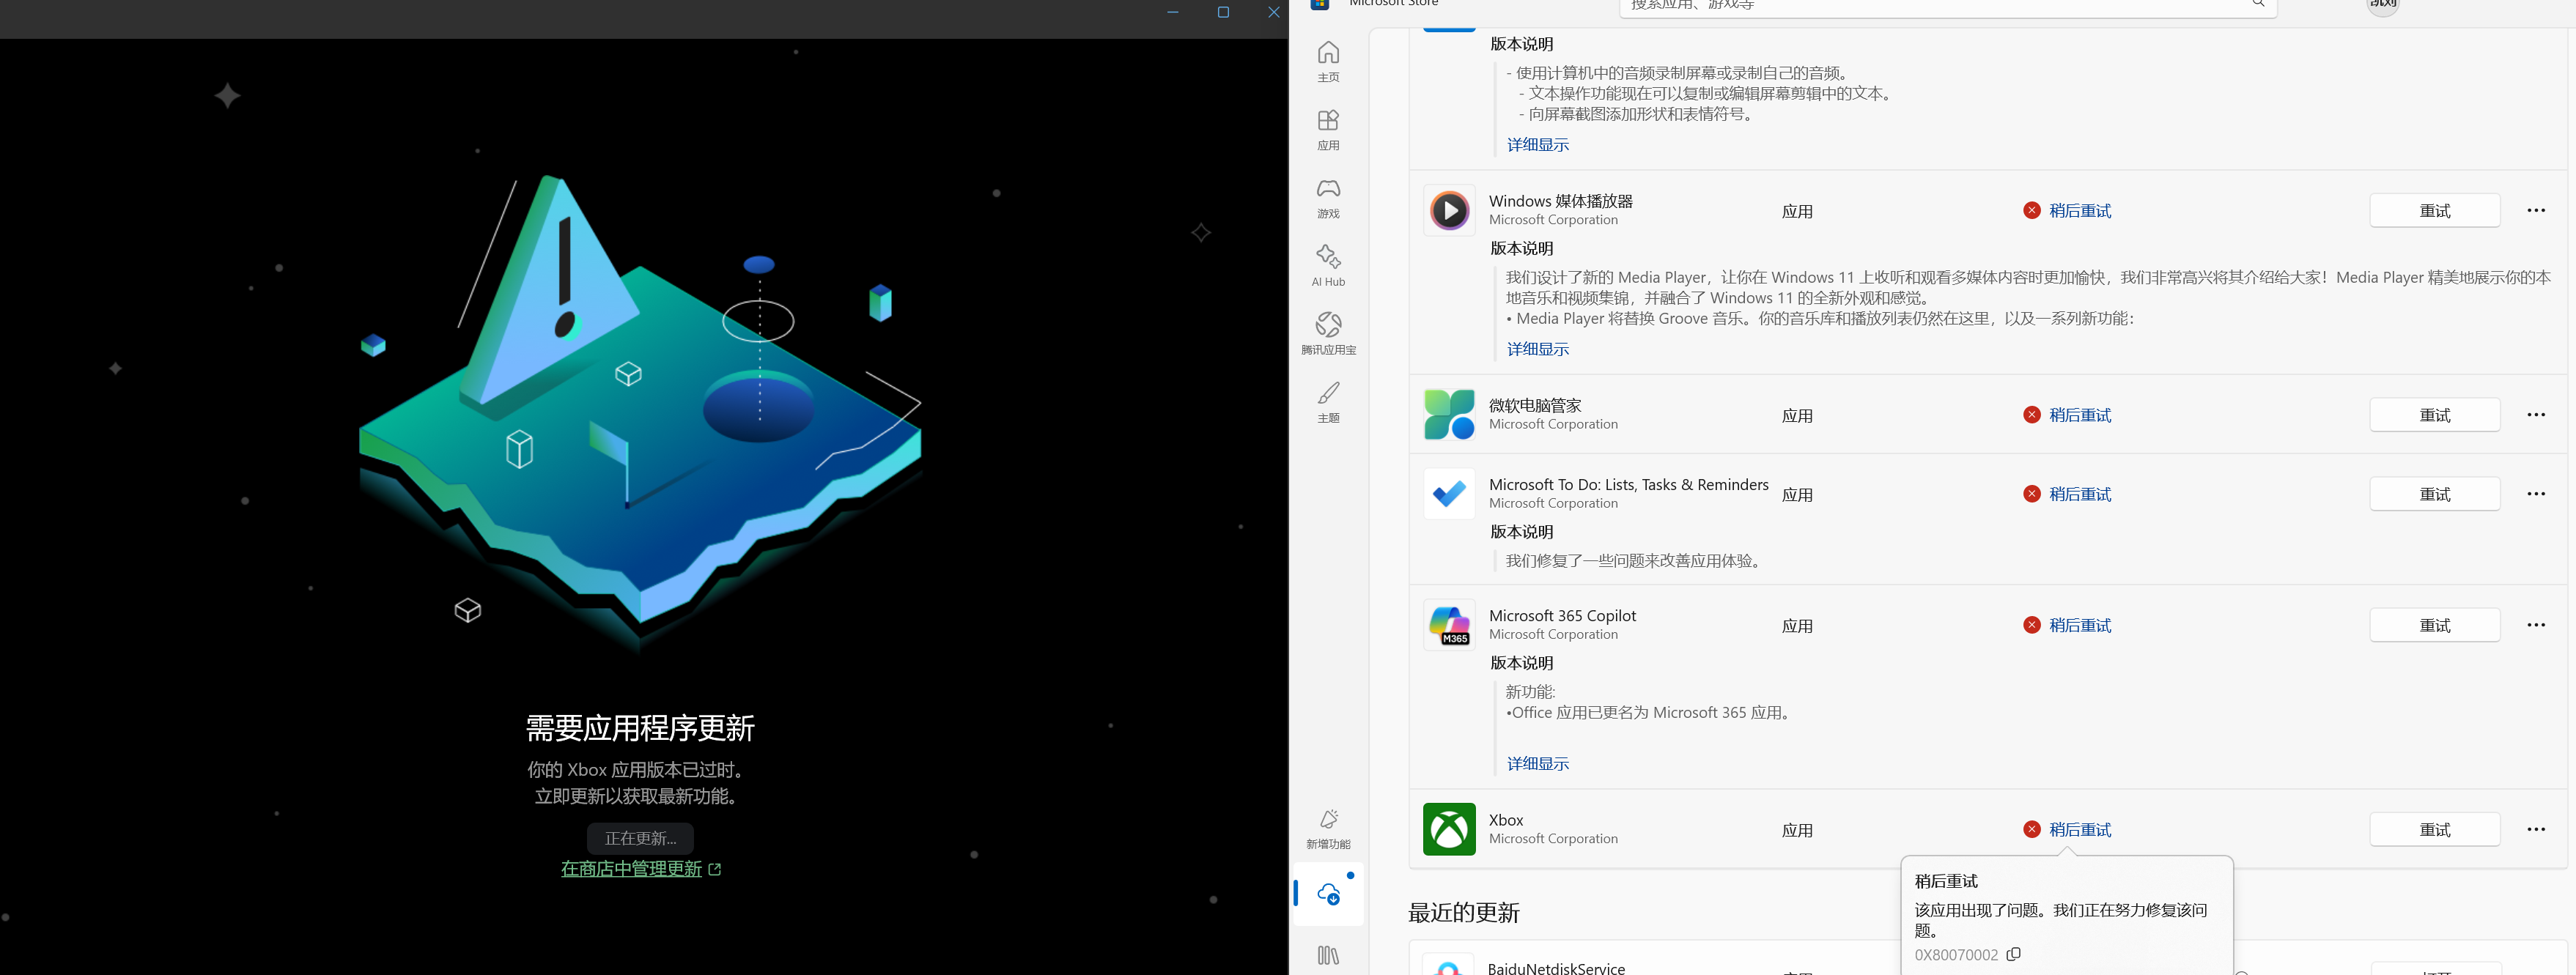Screen dimensions: 2576x975
Task: Click the 微软电脑管家 app icon
Action: coord(1449,414)
